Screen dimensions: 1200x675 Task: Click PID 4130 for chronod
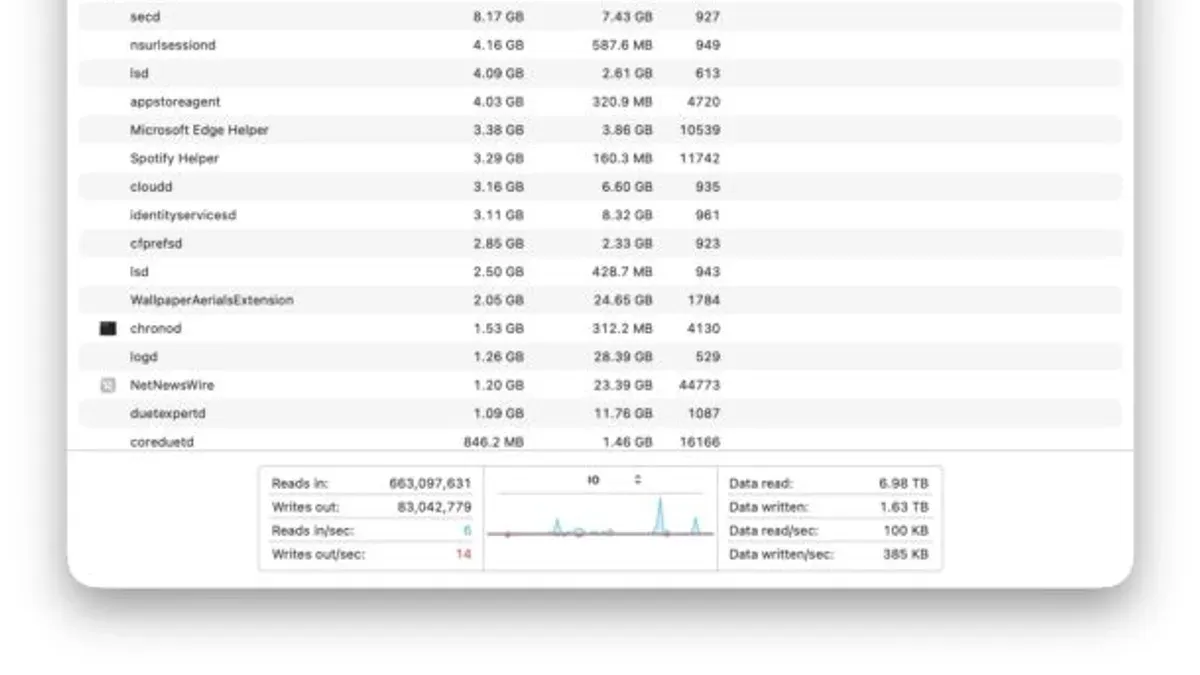704,328
